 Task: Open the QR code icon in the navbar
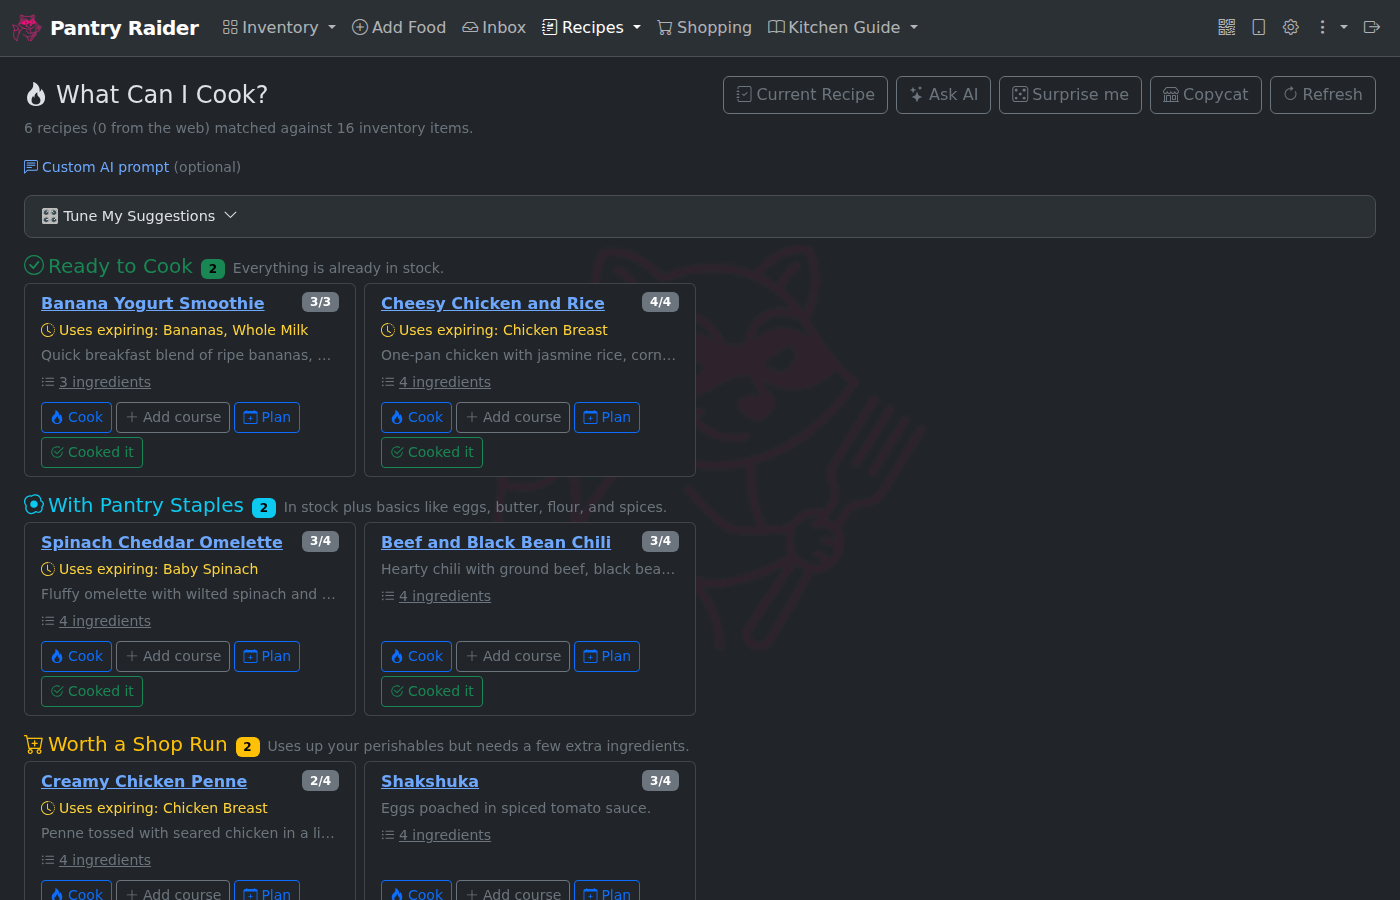[1227, 27]
